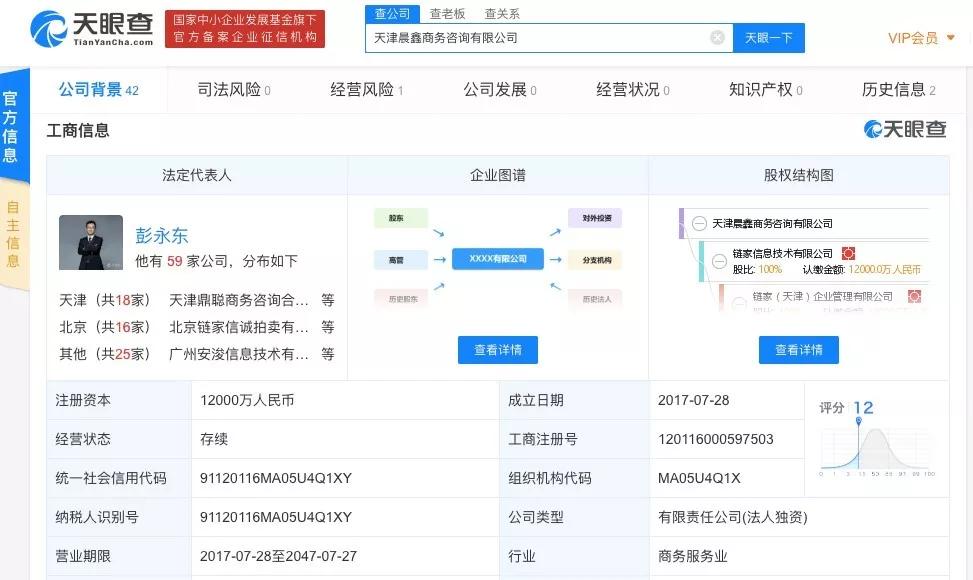Click 查看详情 under 股权结构图
This screenshot has height=580, width=973.
(x=799, y=350)
